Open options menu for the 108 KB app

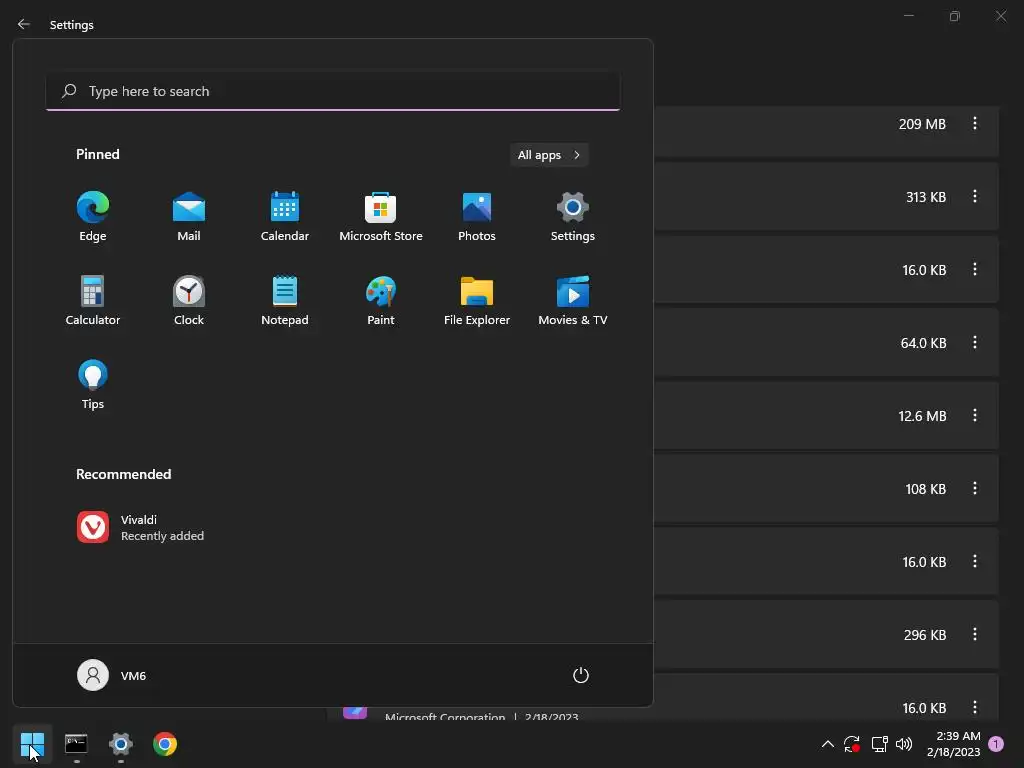(975, 488)
